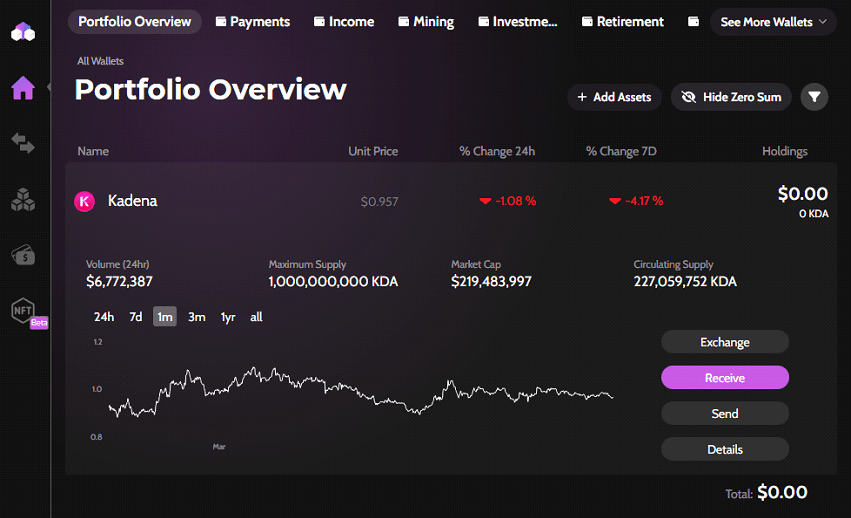Click the crossed-eye icon of Hide Zero Sum
Image resolution: width=851 pixels, height=518 pixels.
pyautogui.click(x=688, y=97)
